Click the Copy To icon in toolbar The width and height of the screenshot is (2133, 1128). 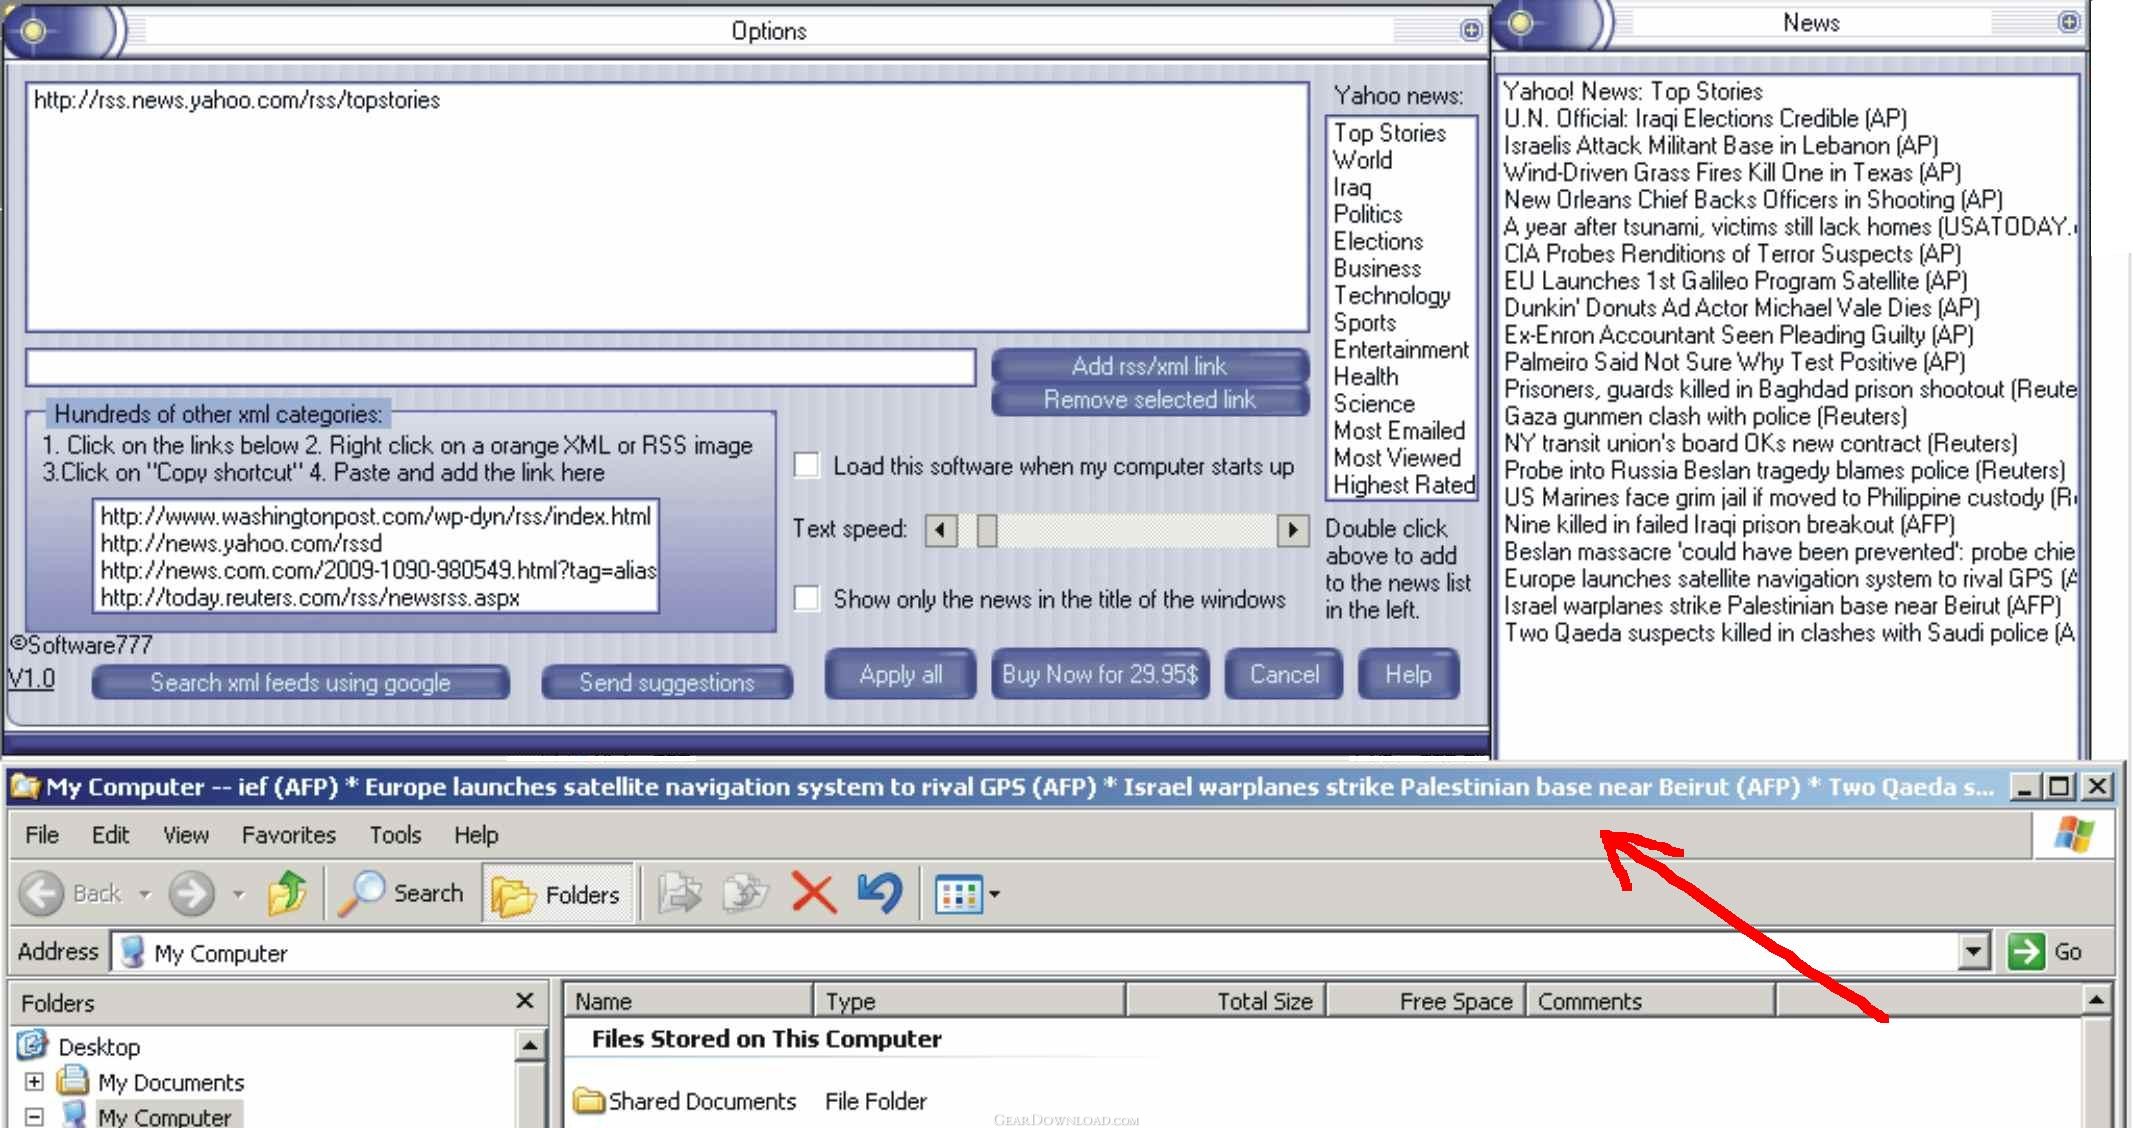(746, 893)
